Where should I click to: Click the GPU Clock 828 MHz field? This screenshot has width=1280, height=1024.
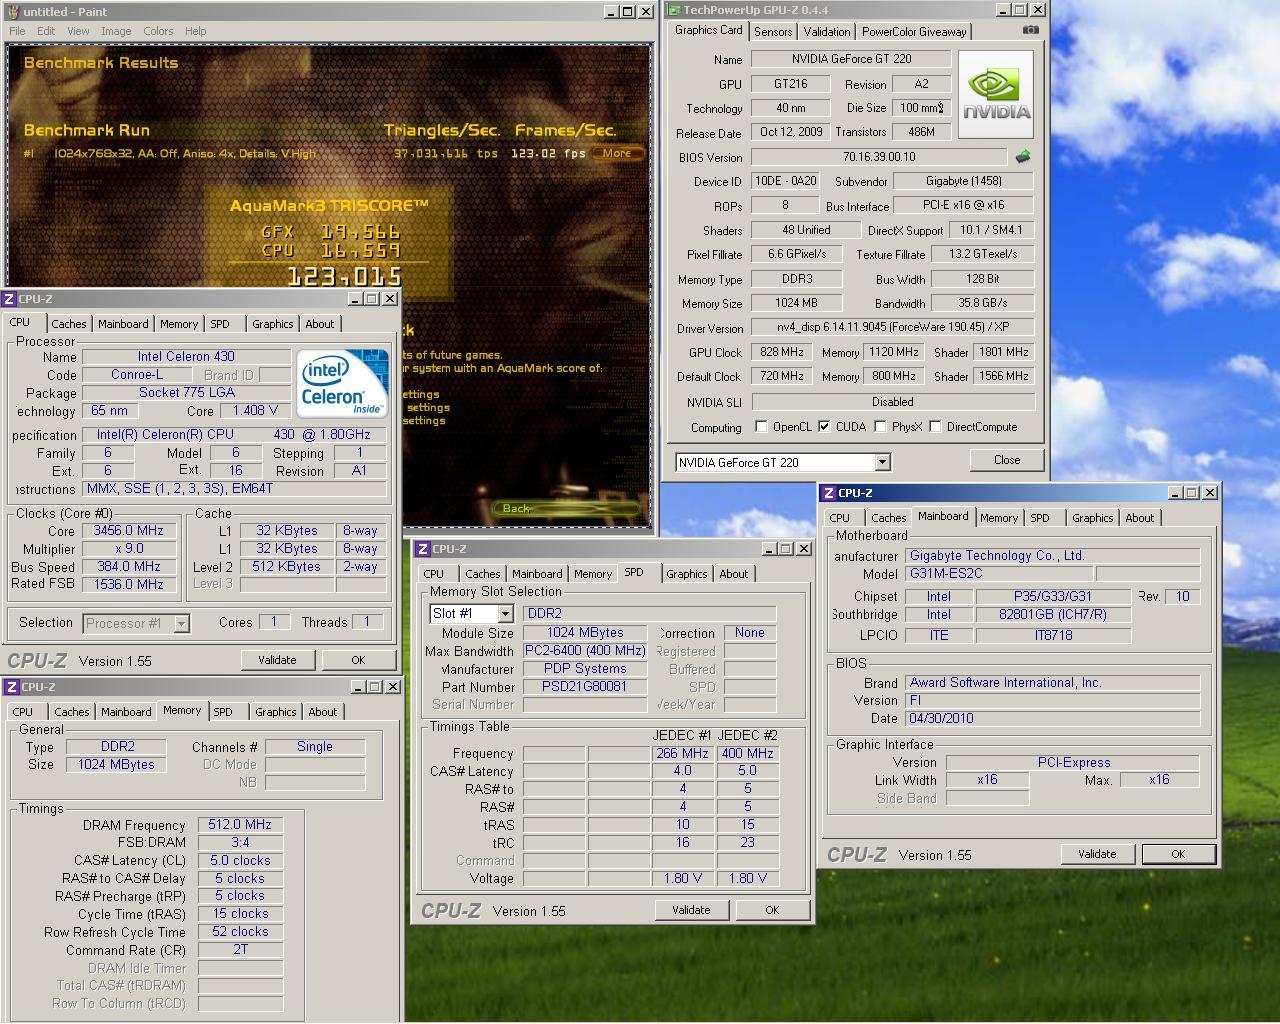(x=781, y=352)
